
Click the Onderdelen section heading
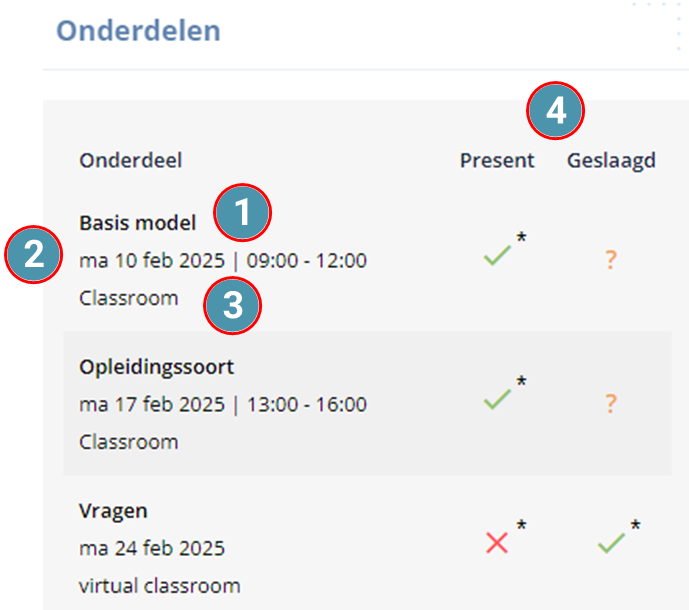point(138,31)
